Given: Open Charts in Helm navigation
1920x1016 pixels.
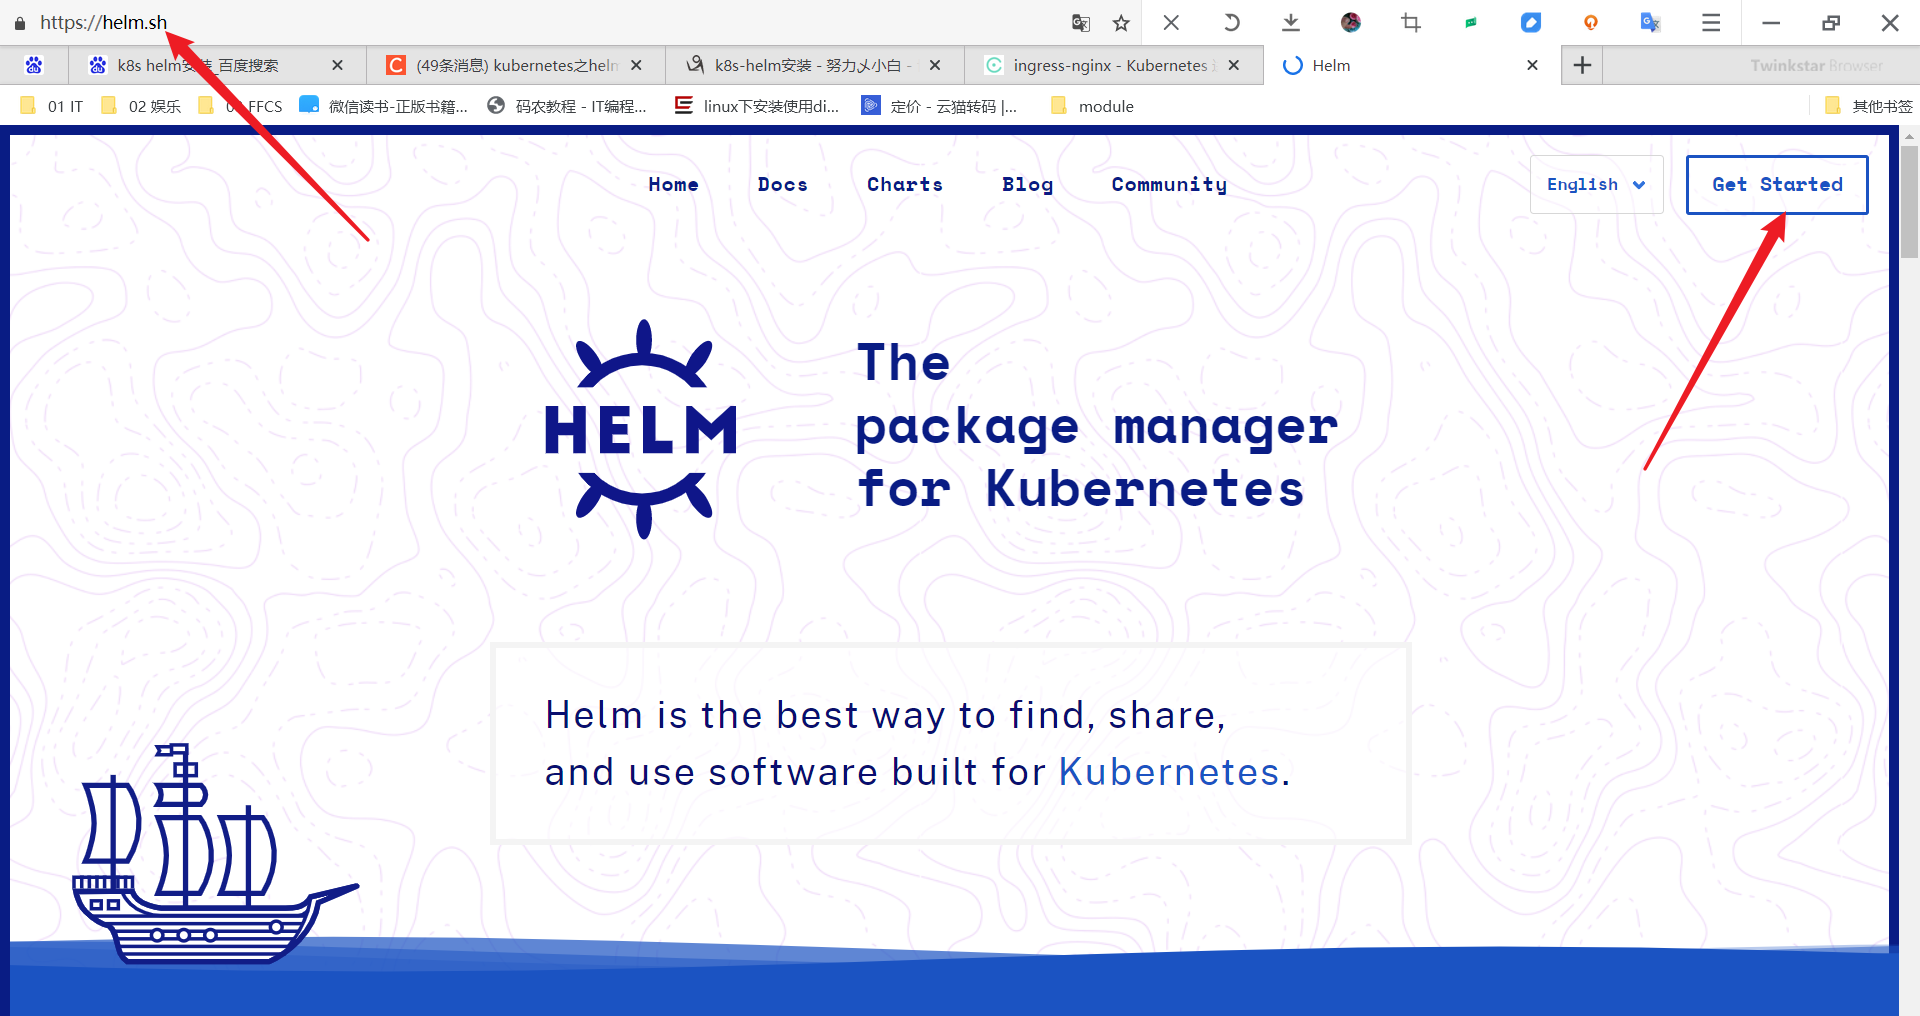Looking at the screenshot, I should 905,184.
